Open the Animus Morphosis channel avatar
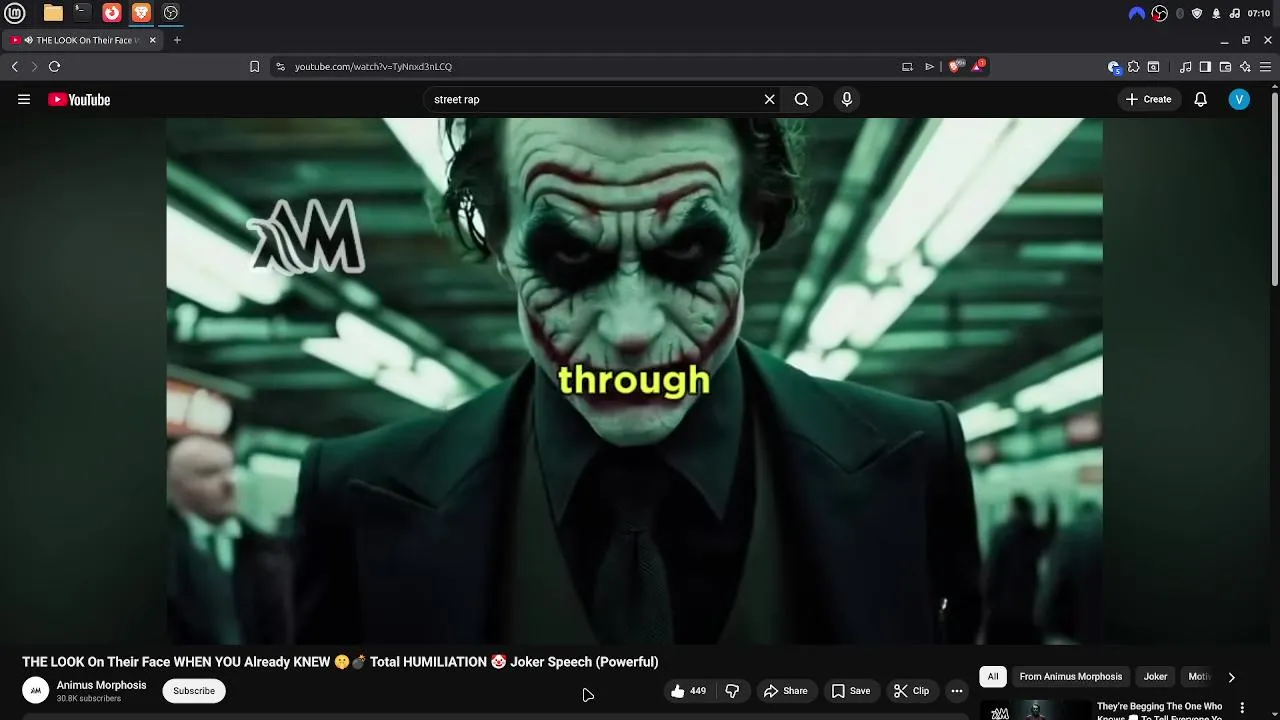The width and height of the screenshot is (1280, 720). click(x=36, y=690)
